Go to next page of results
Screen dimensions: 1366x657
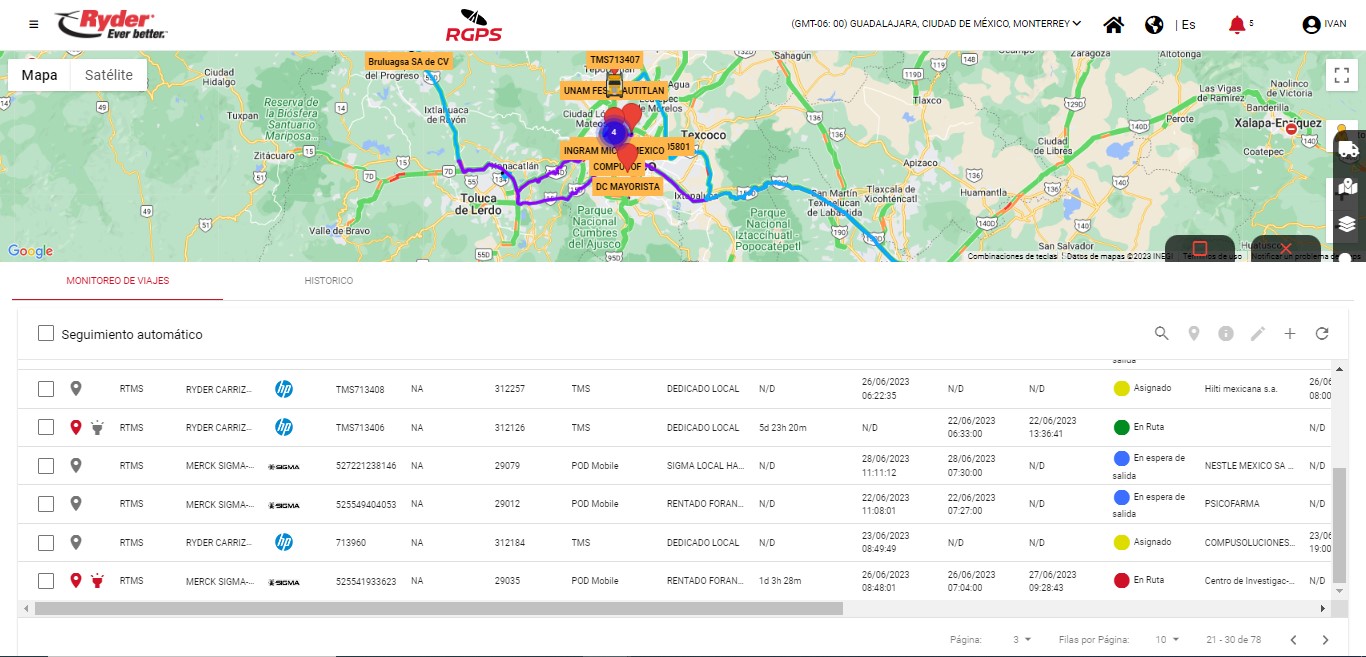coord(1325,640)
